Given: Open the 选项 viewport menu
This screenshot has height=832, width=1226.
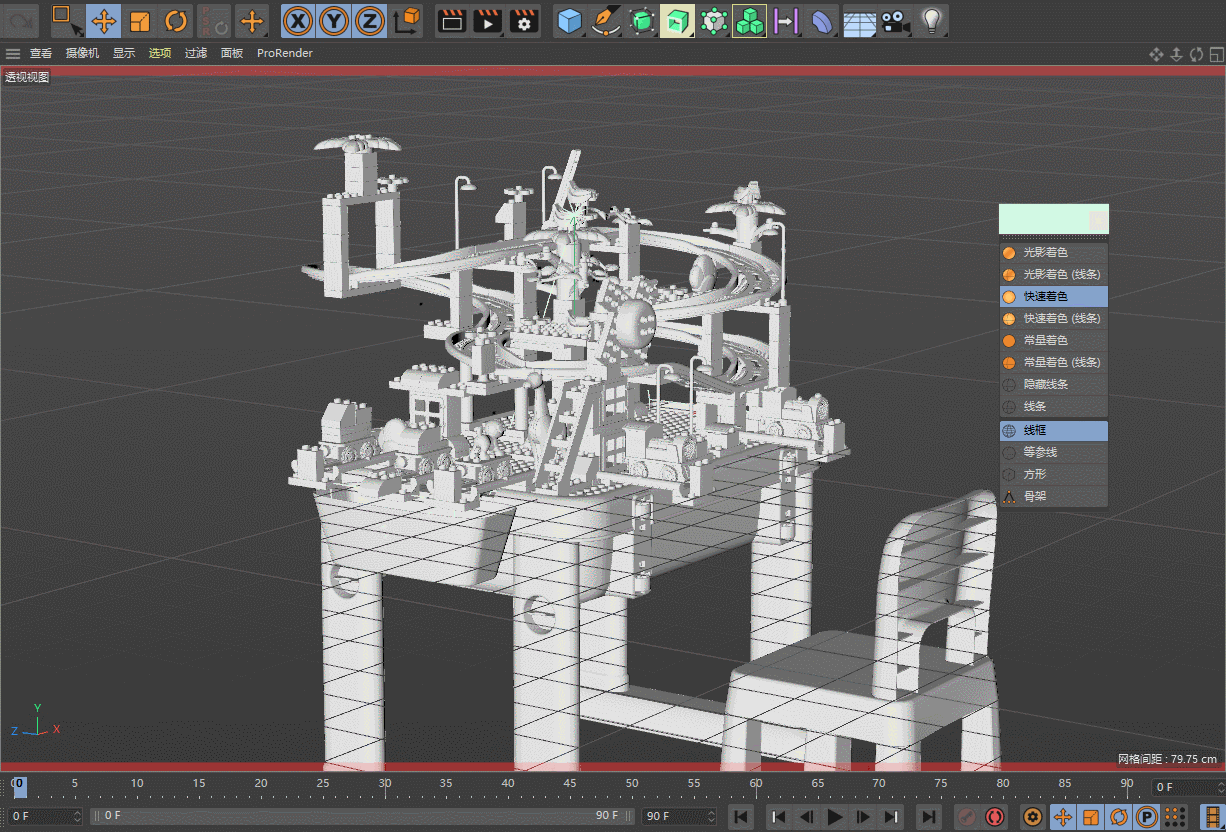Looking at the screenshot, I should click(x=160, y=54).
